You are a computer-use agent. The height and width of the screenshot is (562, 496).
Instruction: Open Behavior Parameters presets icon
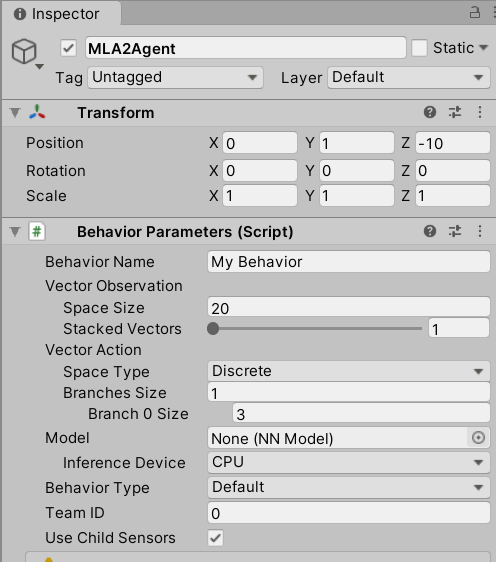click(455, 231)
